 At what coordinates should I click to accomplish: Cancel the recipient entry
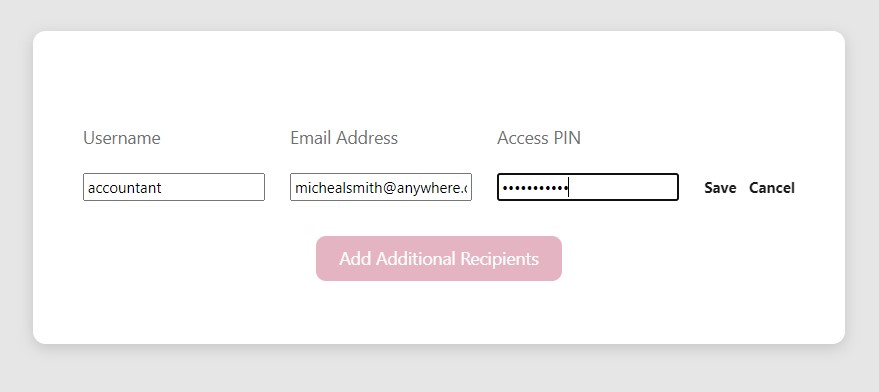point(771,188)
